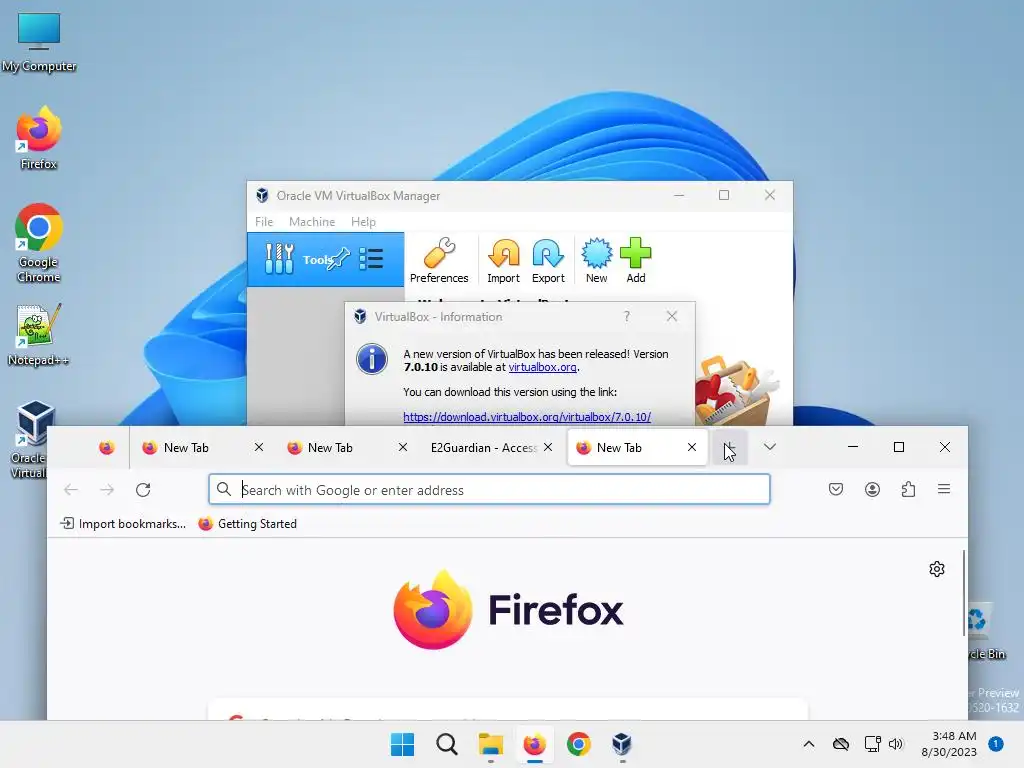Focus the Search with Google address bar
1024x768 pixels.
click(489, 490)
